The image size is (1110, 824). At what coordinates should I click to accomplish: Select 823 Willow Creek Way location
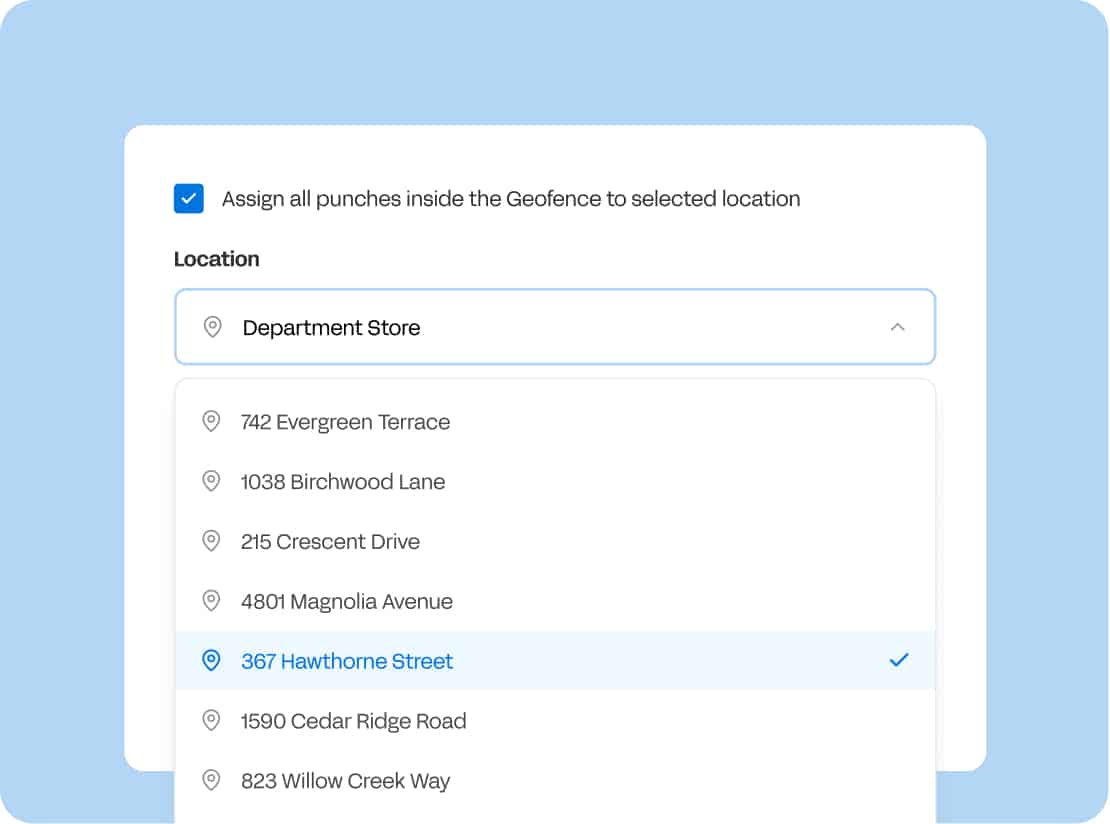coord(345,781)
